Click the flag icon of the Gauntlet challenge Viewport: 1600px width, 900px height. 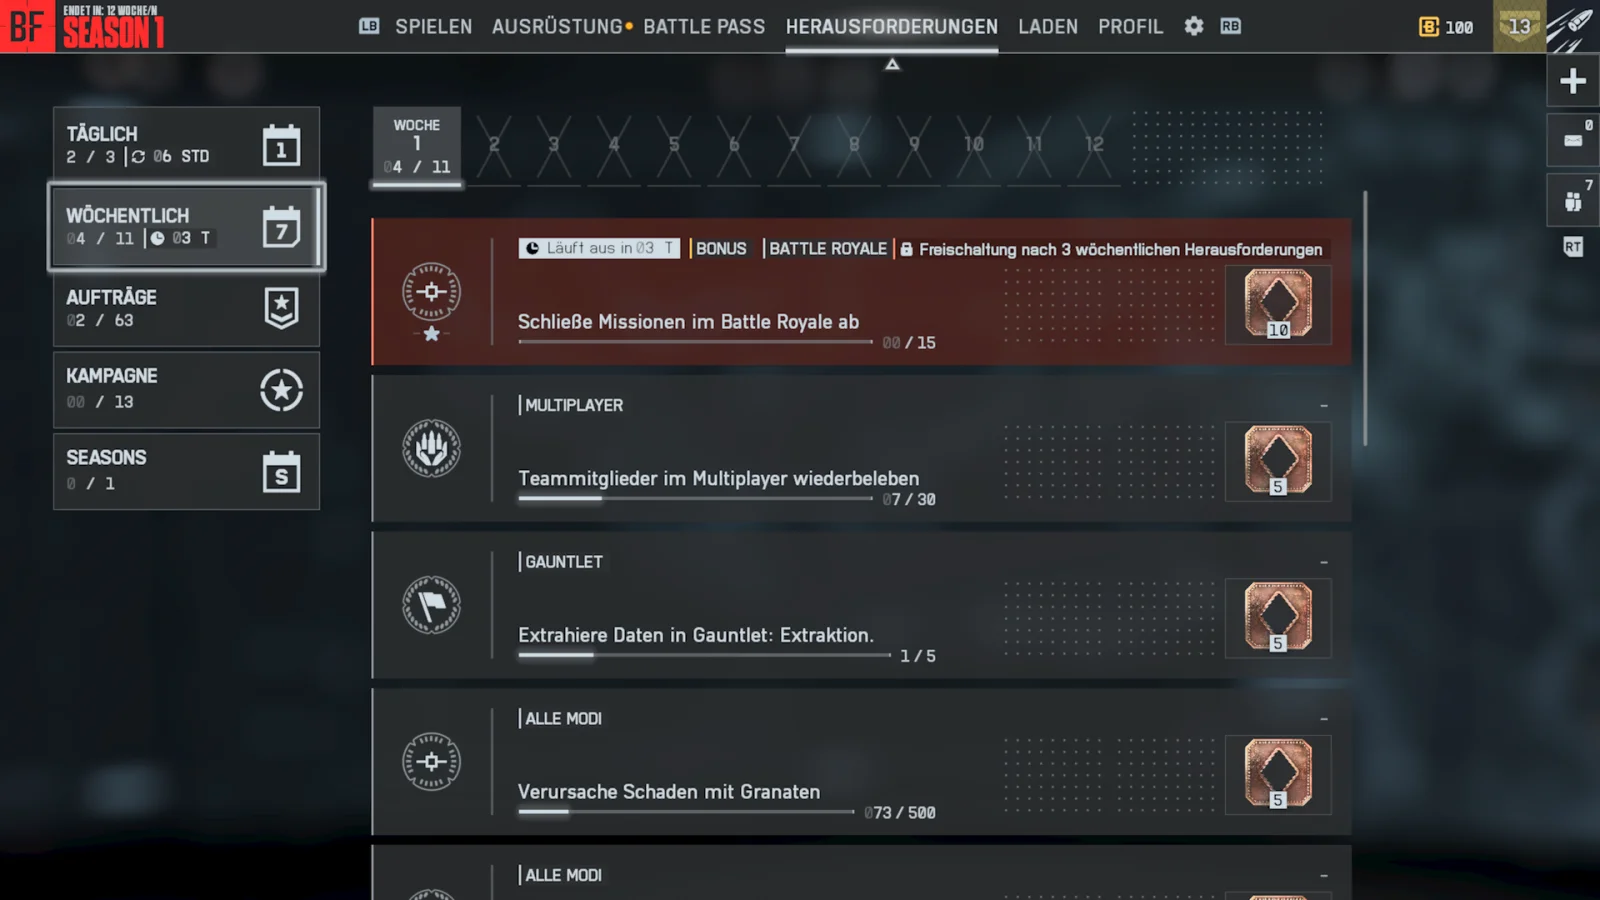tap(431, 605)
